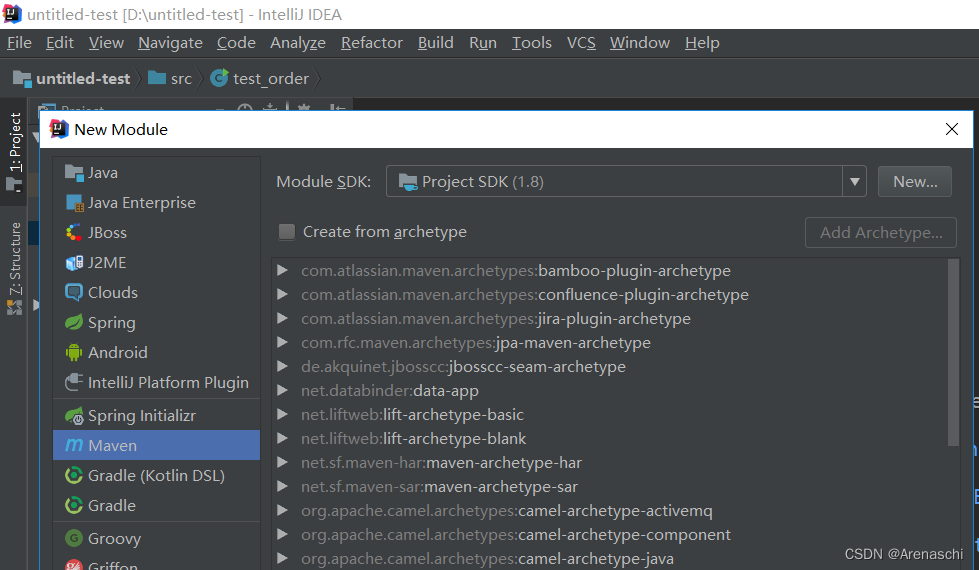
Task: Click the src folder icon in breadcrumb
Action: pos(157,78)
